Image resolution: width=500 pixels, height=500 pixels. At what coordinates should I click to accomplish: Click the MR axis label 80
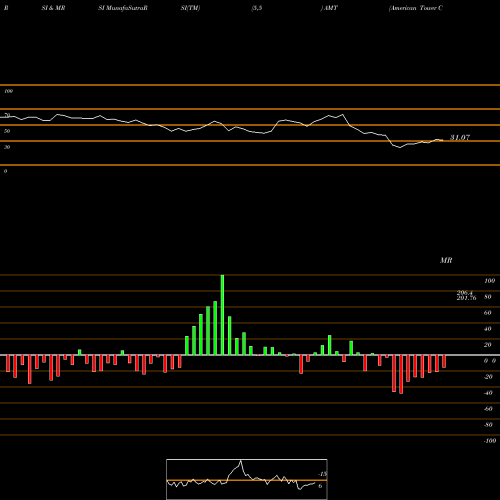[488, 297]
